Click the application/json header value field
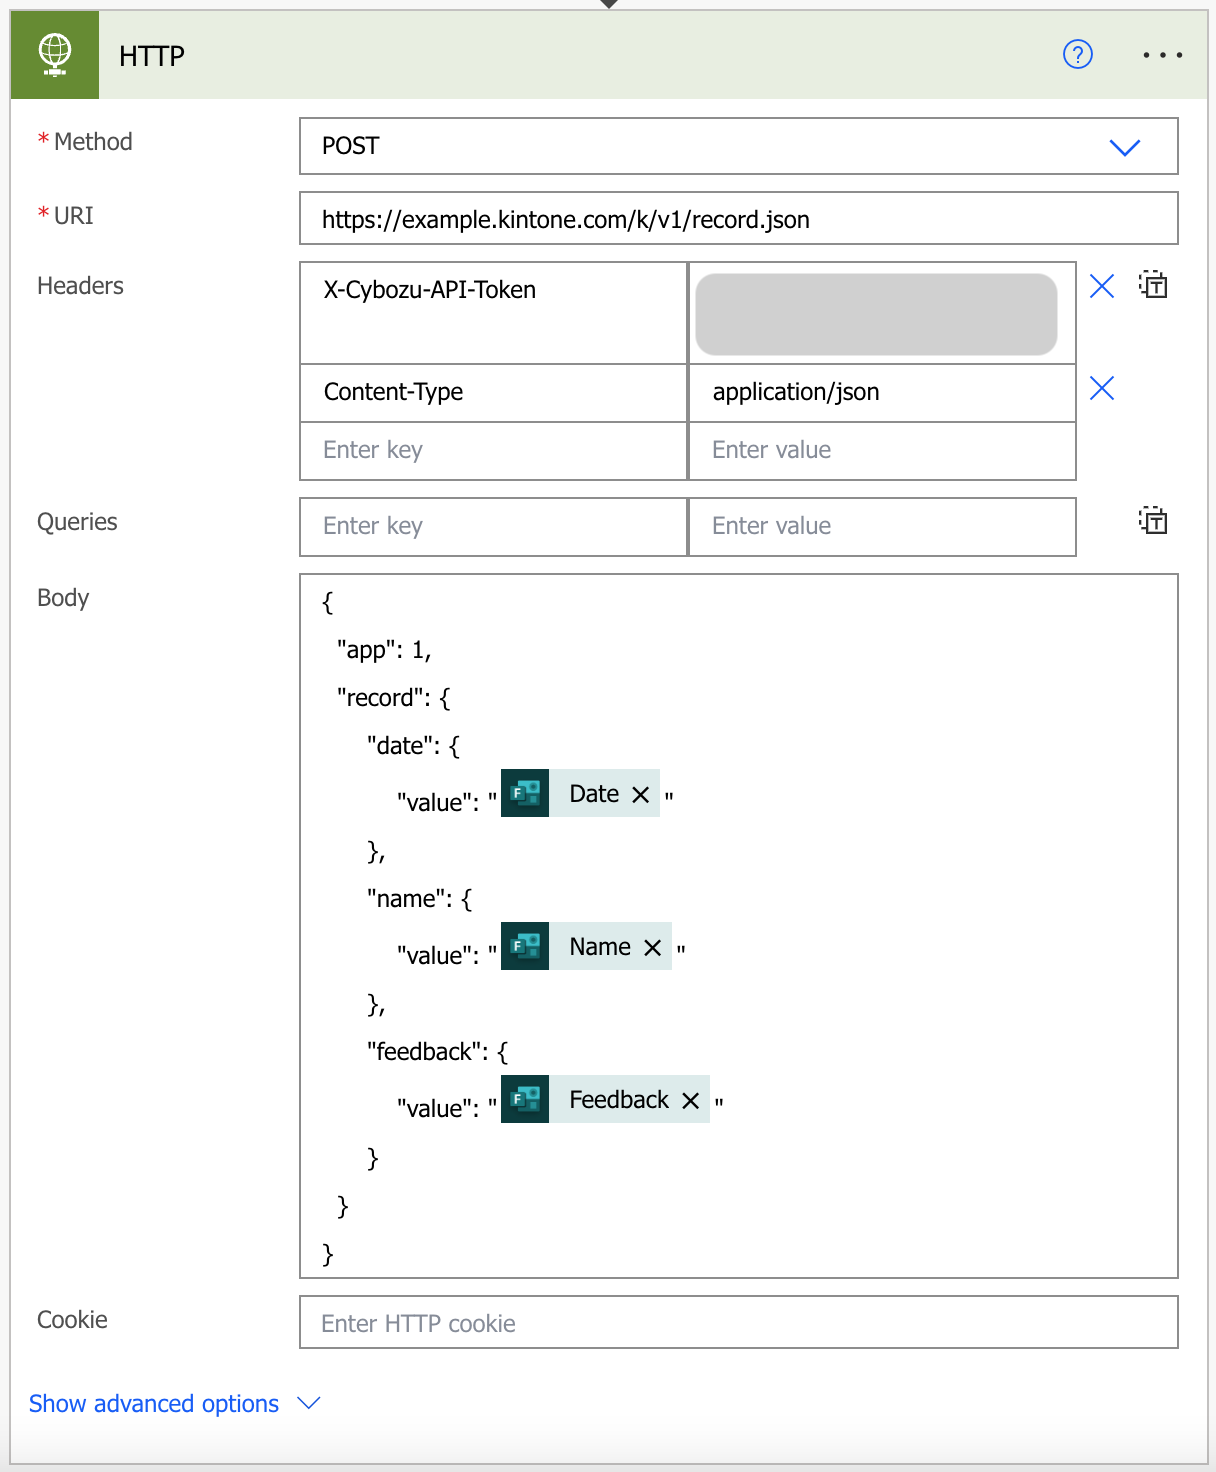The width and height of the screenshot is (1216, 1472). click(883, 393)
